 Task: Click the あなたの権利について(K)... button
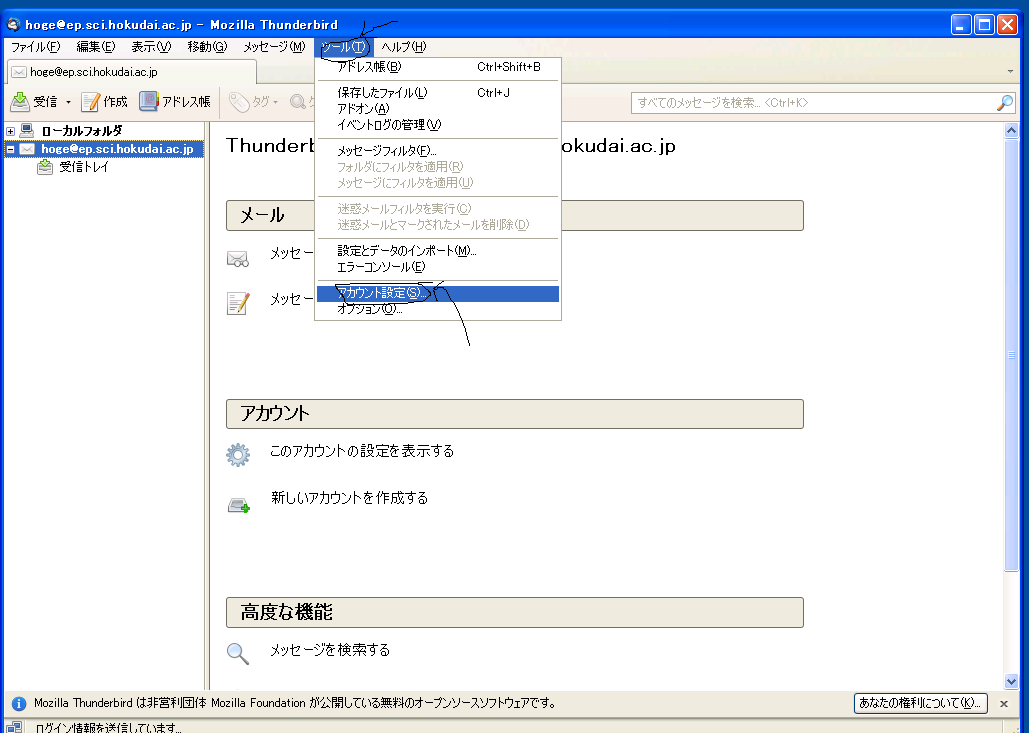(921, 703)
